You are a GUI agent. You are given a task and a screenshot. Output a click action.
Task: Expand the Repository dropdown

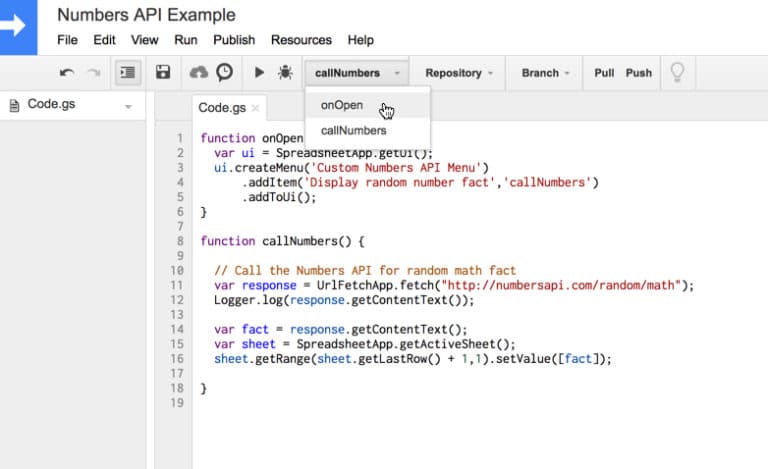pos(458,73)
